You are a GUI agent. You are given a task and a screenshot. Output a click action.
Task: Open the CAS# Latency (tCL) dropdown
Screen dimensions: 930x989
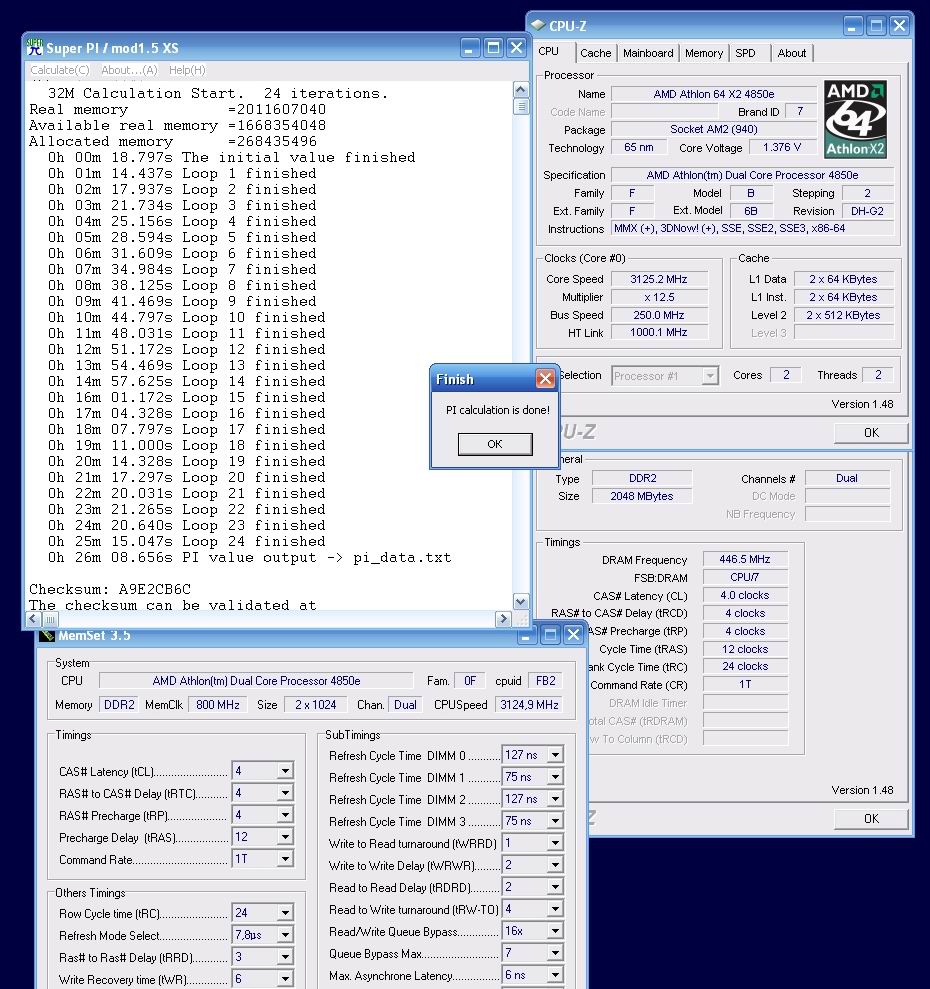pos(285,771)
